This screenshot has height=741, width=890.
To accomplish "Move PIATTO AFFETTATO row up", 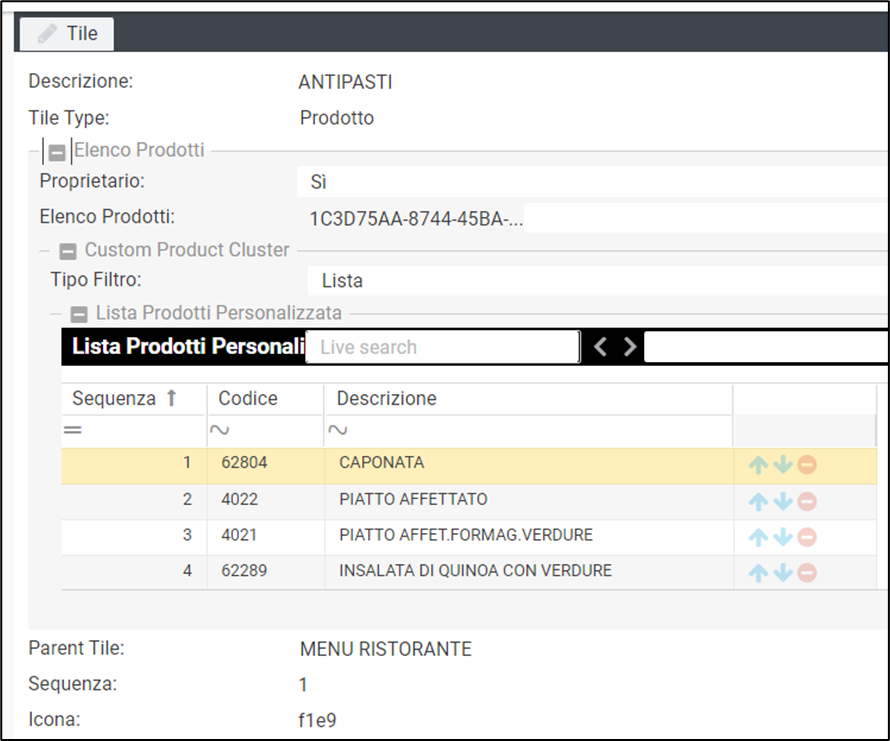I will [x=759, y=501].
